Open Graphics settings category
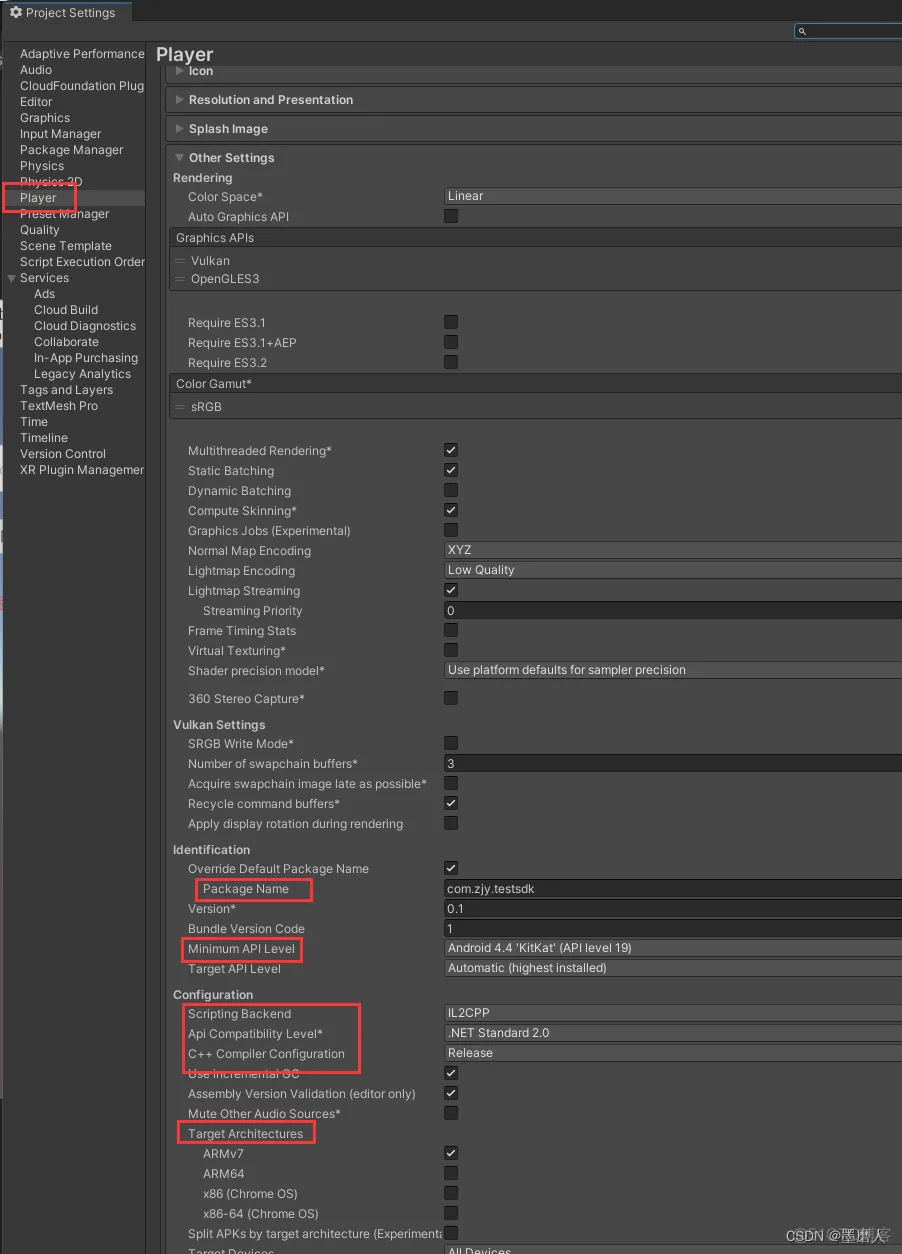 tap(45, 118)
